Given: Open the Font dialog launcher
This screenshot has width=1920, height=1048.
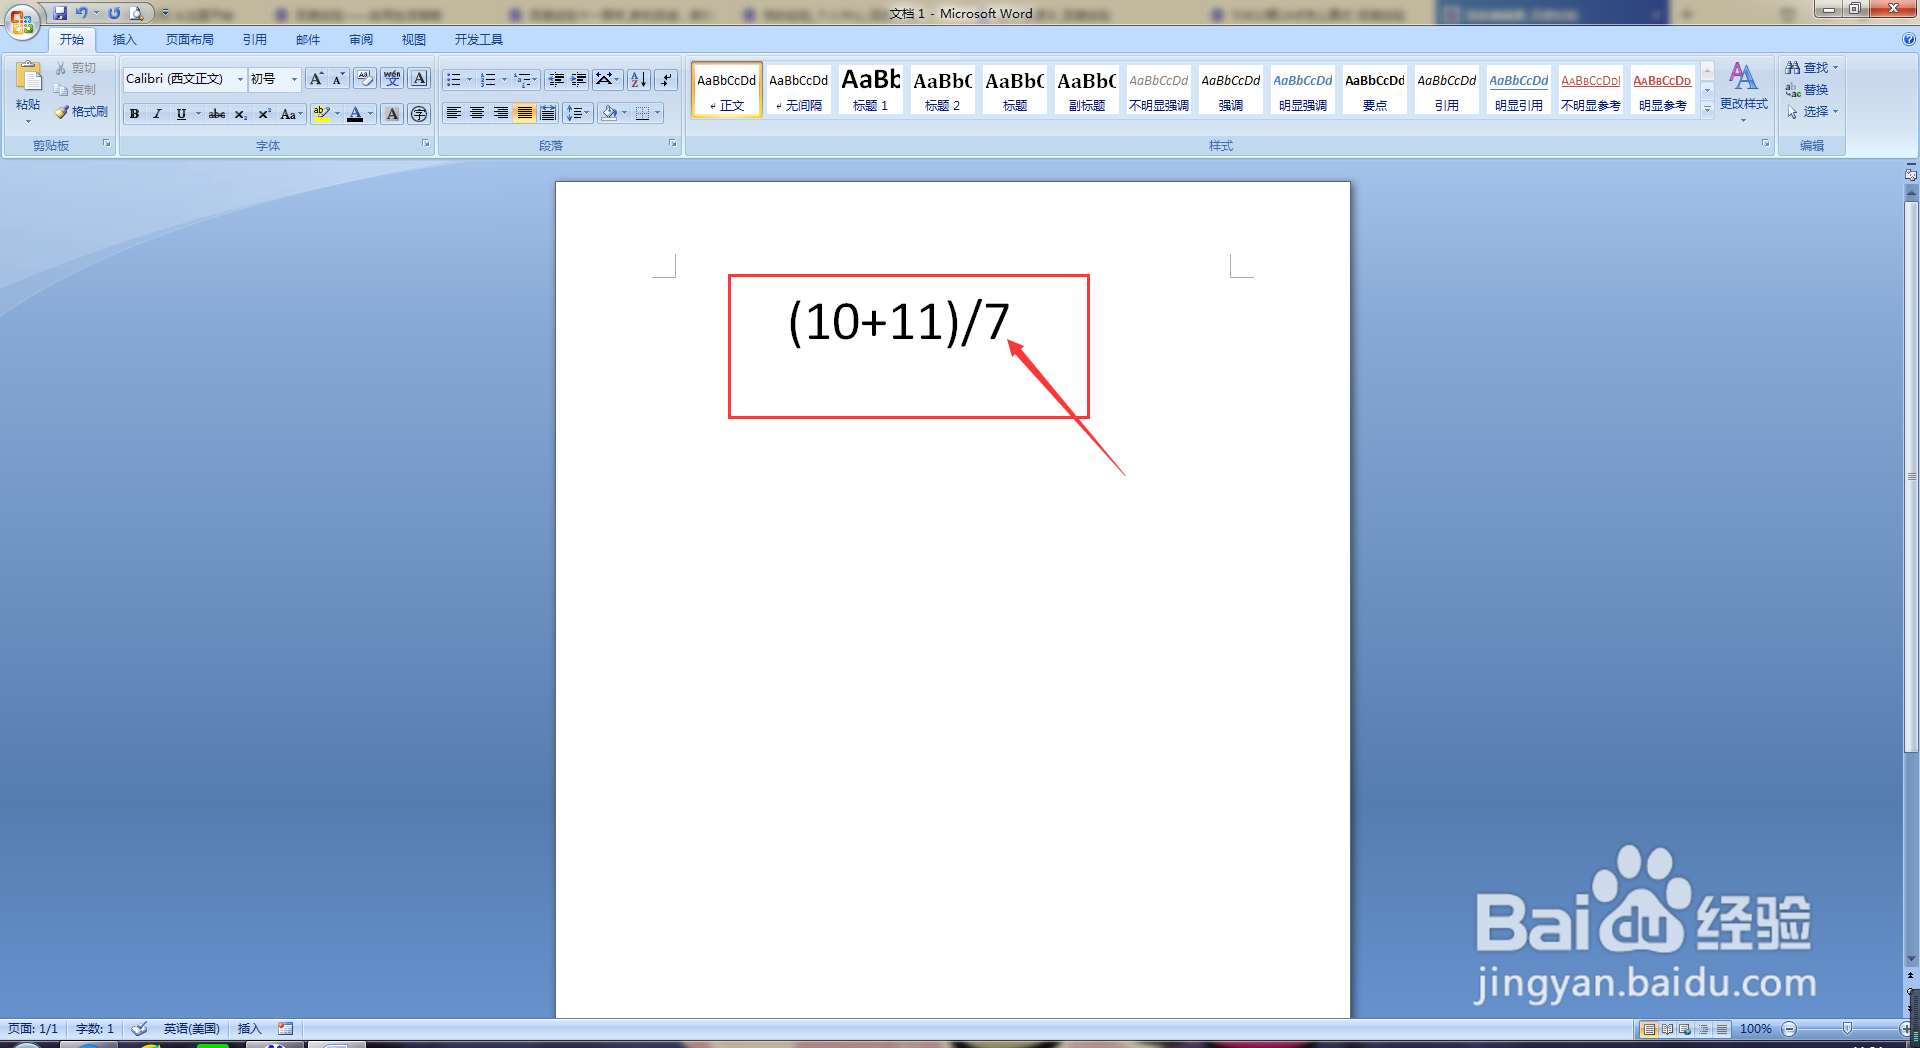Looking at the screenshot, I should coord(426,144).
